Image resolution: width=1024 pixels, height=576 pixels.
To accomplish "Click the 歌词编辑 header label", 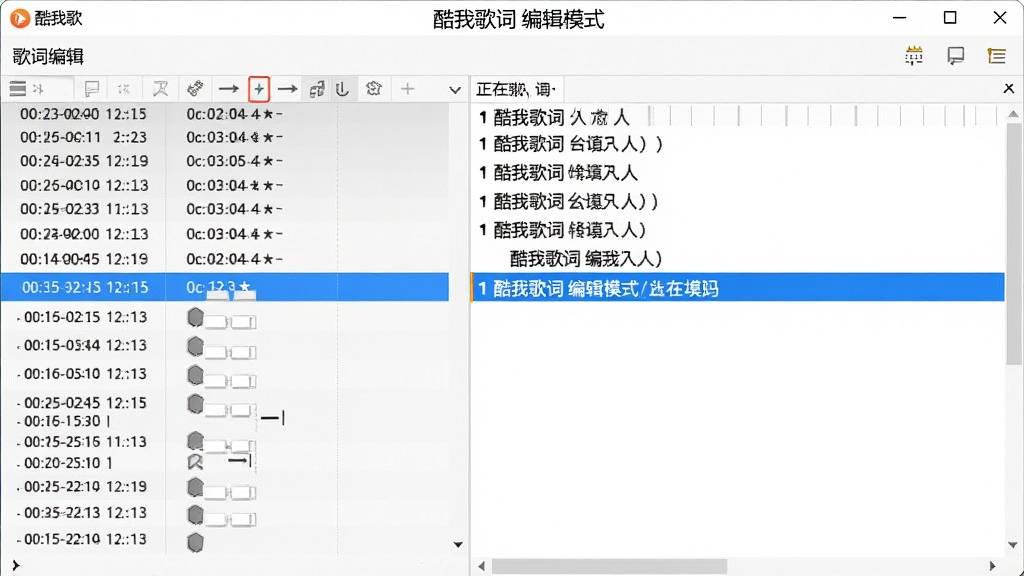I will pos(48,56).
